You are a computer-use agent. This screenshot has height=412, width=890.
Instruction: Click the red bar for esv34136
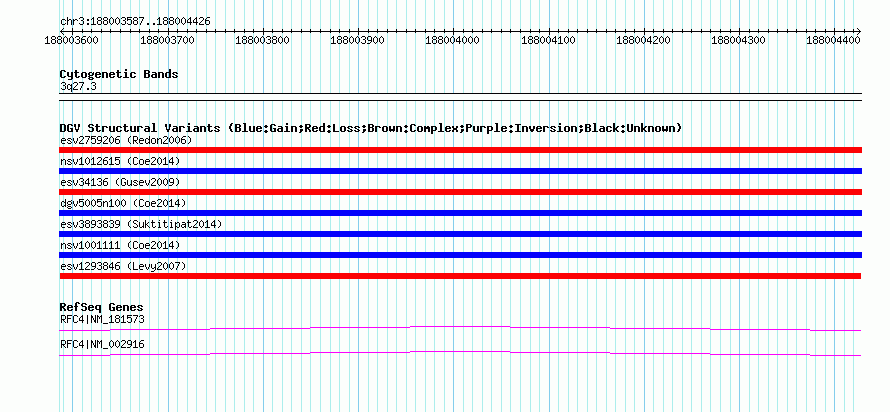(461, 192)
